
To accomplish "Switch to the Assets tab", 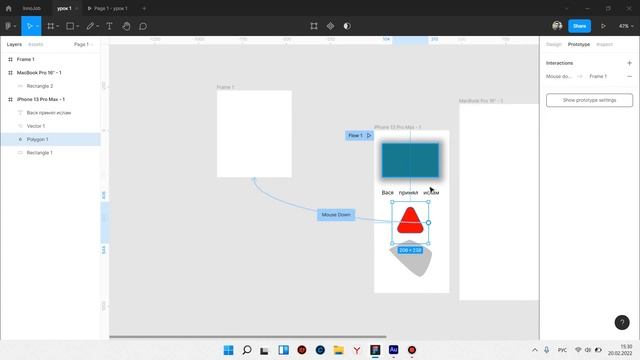I will [36, 44].
